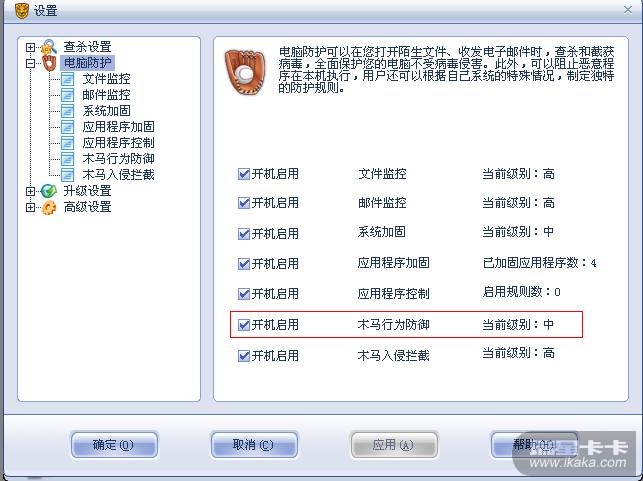Click 当前级别：高 for 木马入侵拦截

[x=518, y=353]
